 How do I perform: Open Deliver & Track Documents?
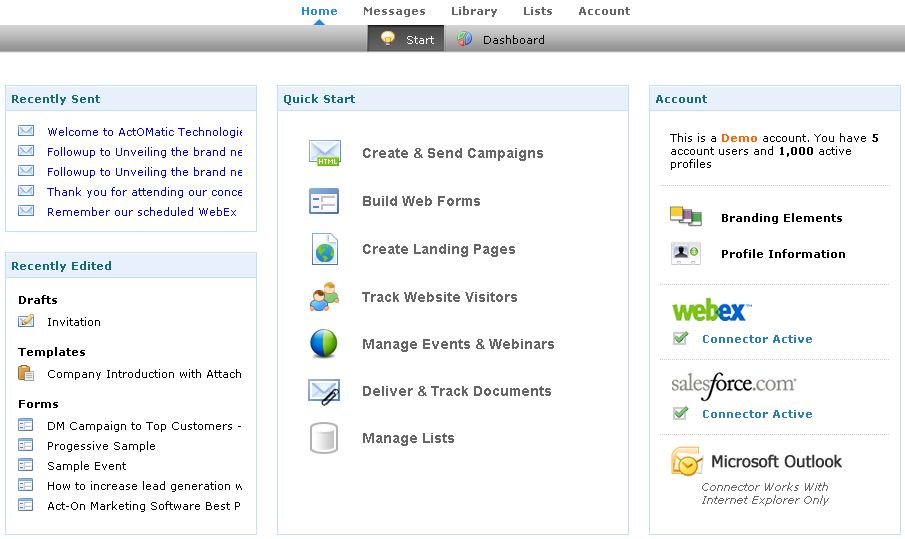tap(457, 391)
